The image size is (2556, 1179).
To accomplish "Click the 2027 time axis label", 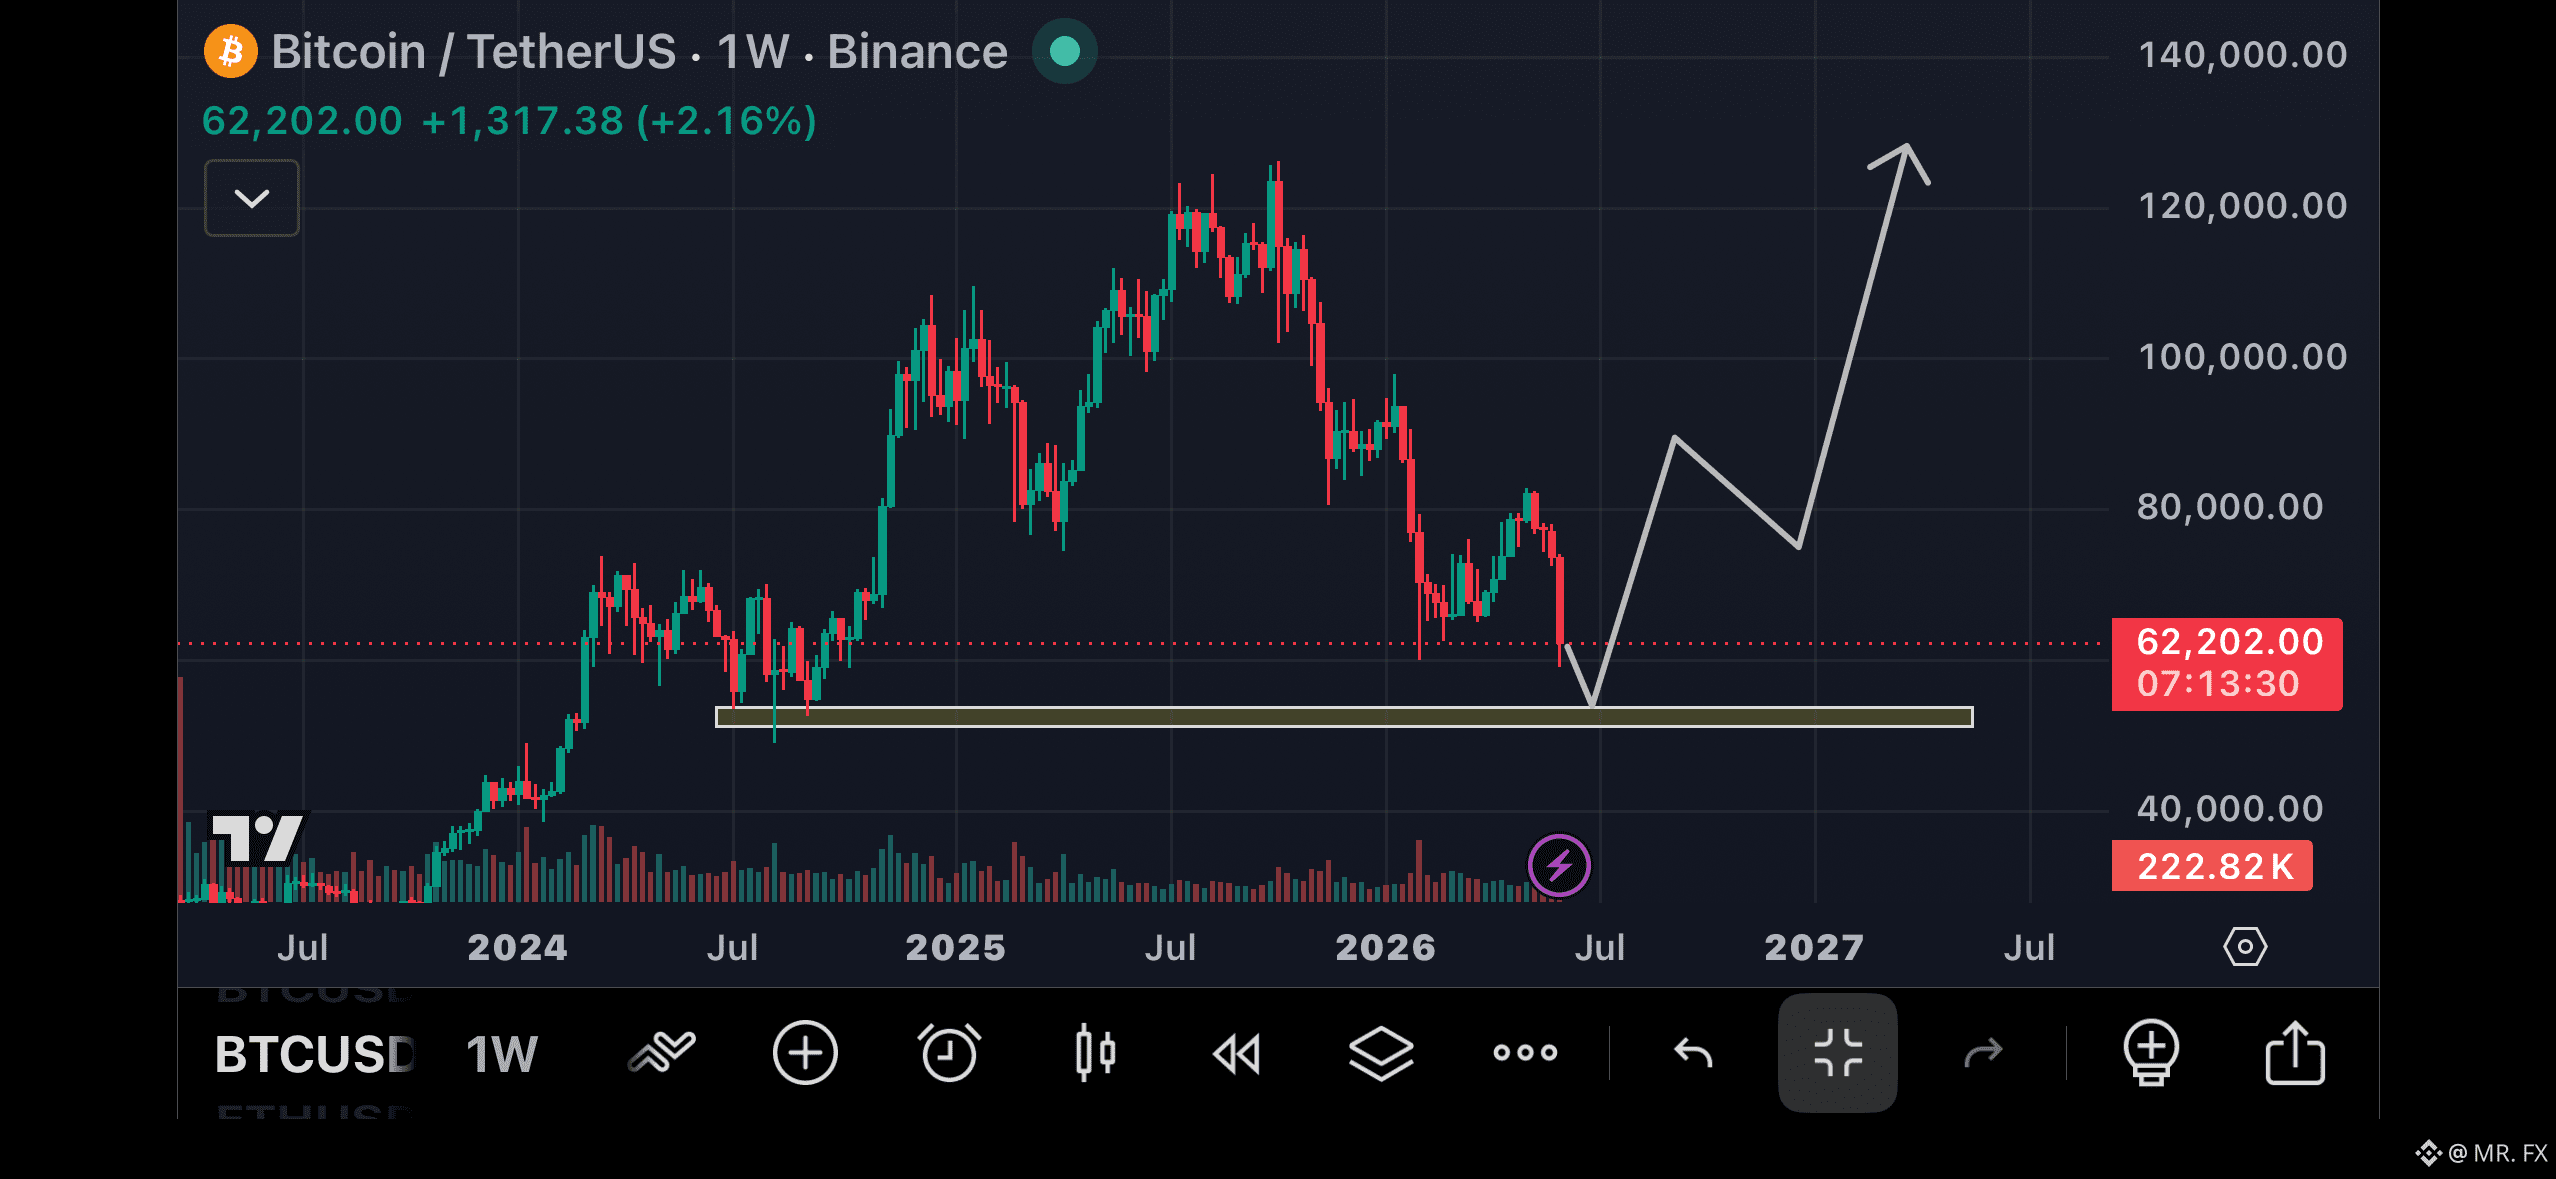I will pyautogui.click(x=1814, y=947).
